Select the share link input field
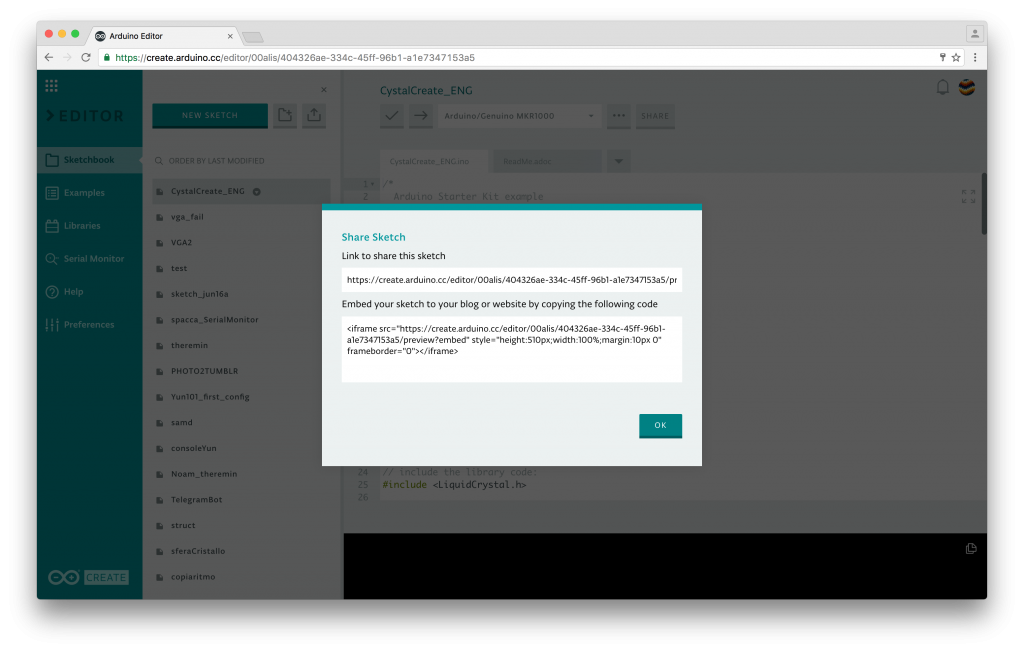This screenshot has height=652, width=1024. coord(511,279)
